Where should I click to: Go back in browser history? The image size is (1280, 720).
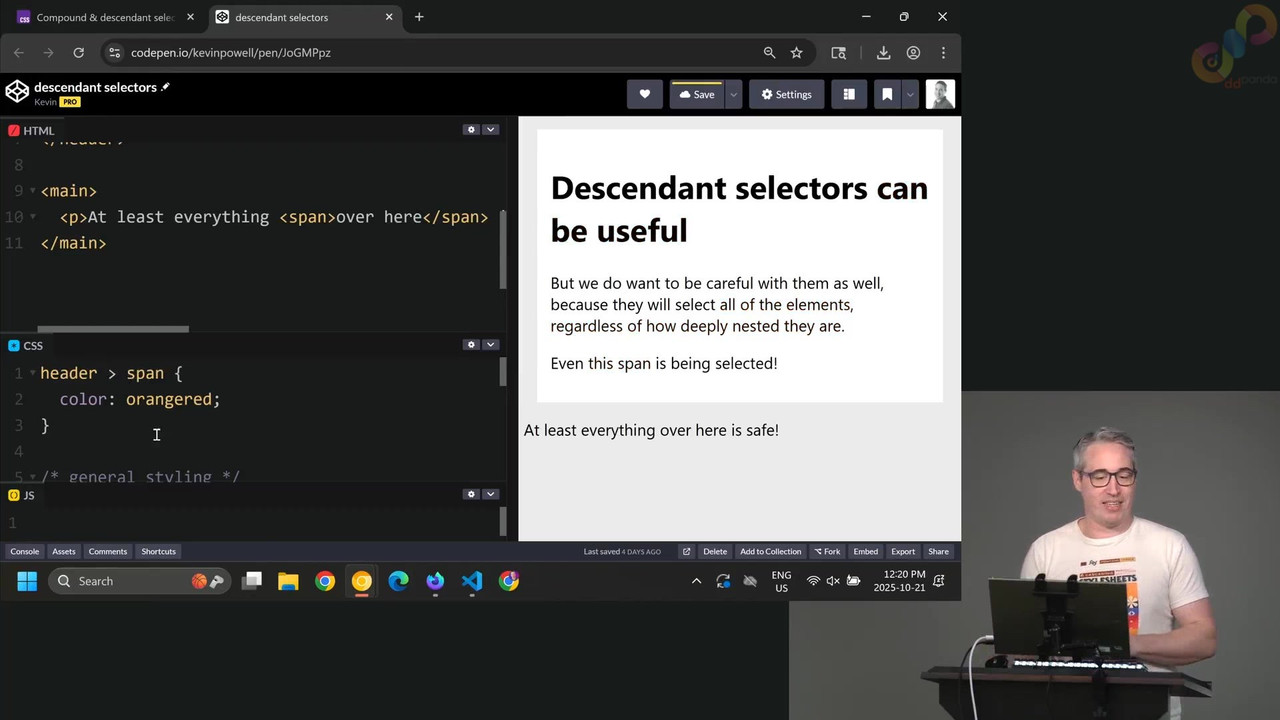coord(19,52)
